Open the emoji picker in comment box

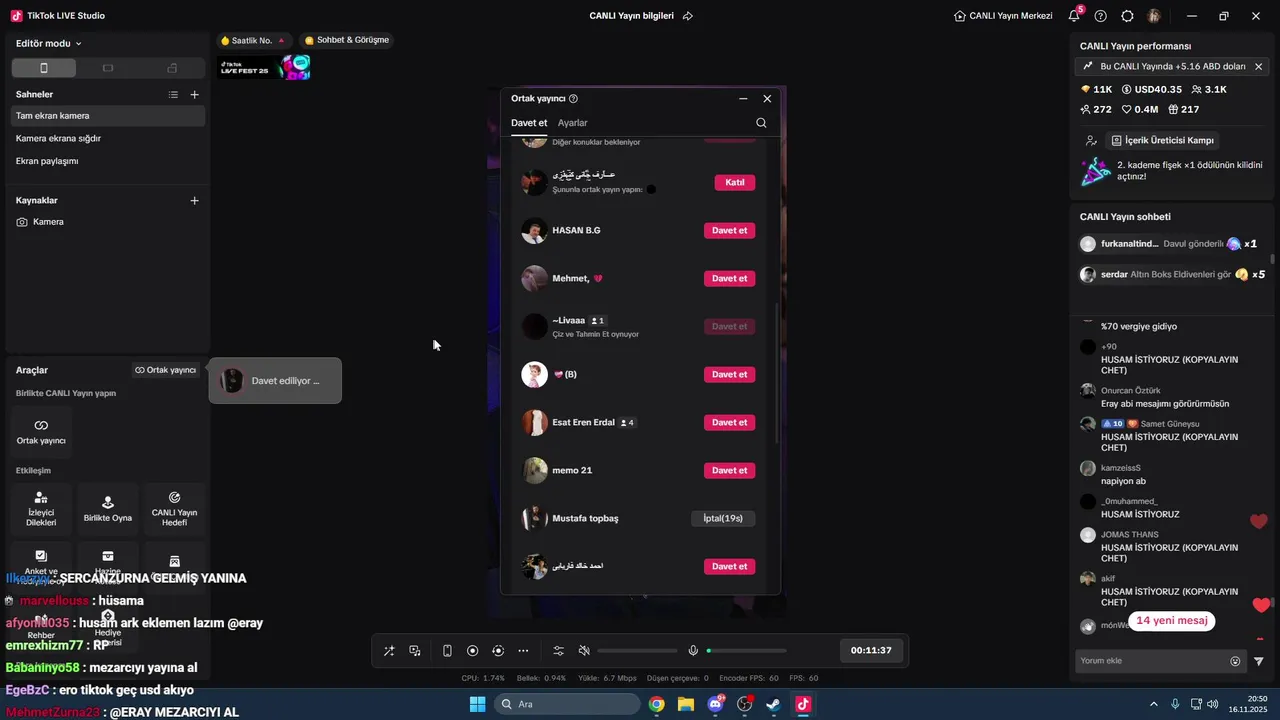pos(1235,661)
